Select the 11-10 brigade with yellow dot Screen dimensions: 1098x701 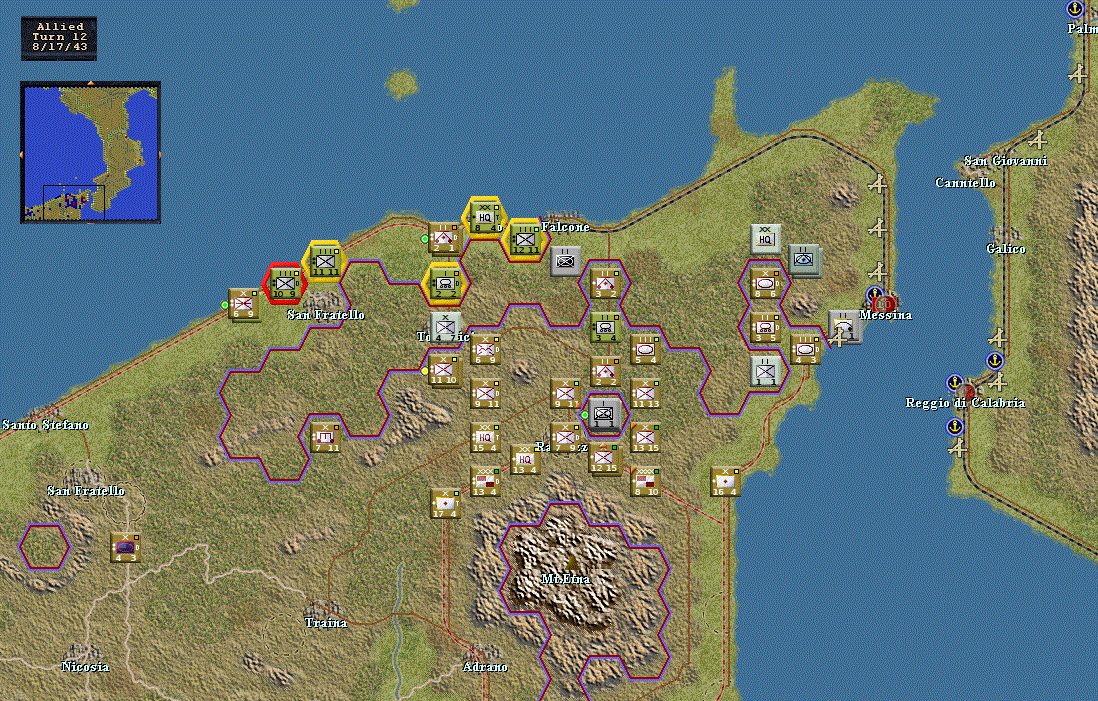click(x=445, y=370)
